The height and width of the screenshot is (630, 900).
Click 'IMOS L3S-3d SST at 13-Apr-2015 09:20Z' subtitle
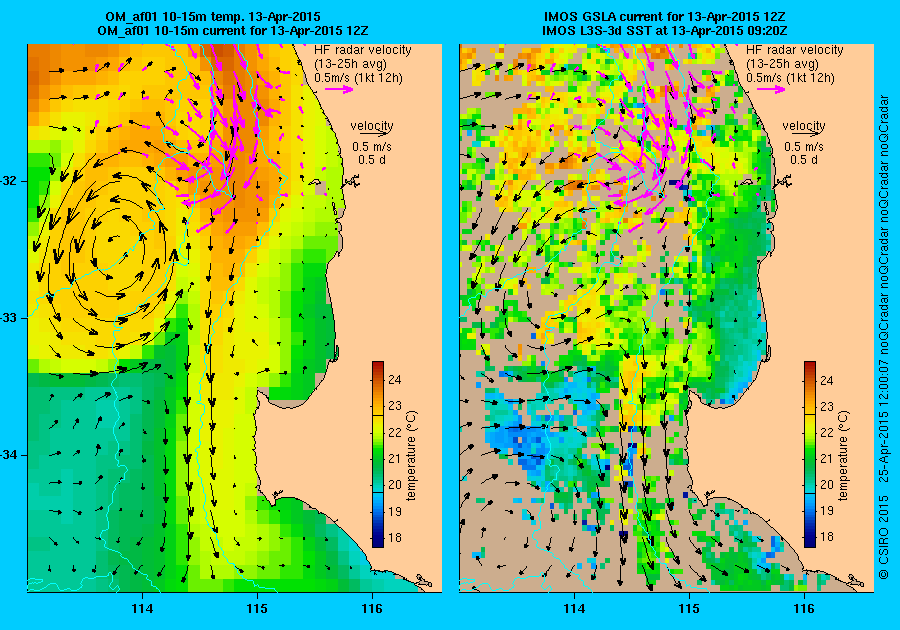pyautogui.click(x=664, y=30)
